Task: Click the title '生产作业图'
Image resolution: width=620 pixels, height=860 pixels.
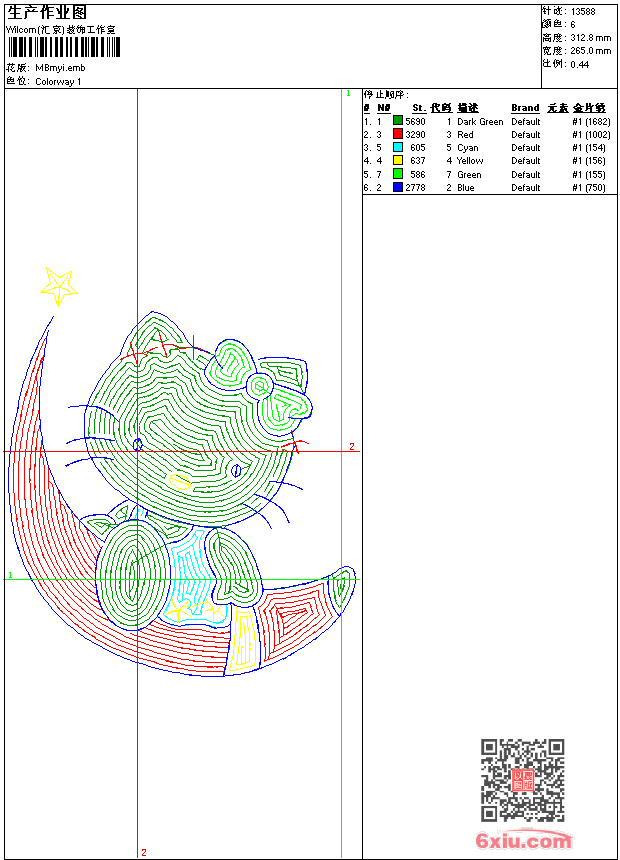Action: pos(47,13)
